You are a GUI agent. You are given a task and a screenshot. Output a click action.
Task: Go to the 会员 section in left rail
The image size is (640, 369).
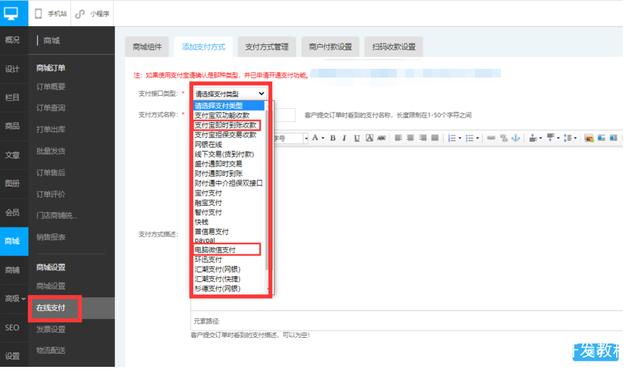tap(12, 212)
